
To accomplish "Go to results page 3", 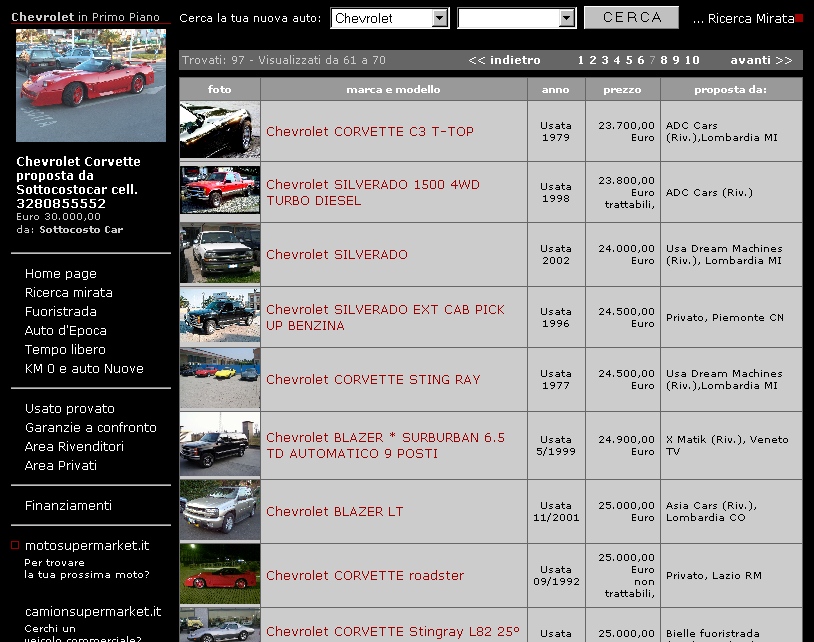I will [x=605, y=60].
